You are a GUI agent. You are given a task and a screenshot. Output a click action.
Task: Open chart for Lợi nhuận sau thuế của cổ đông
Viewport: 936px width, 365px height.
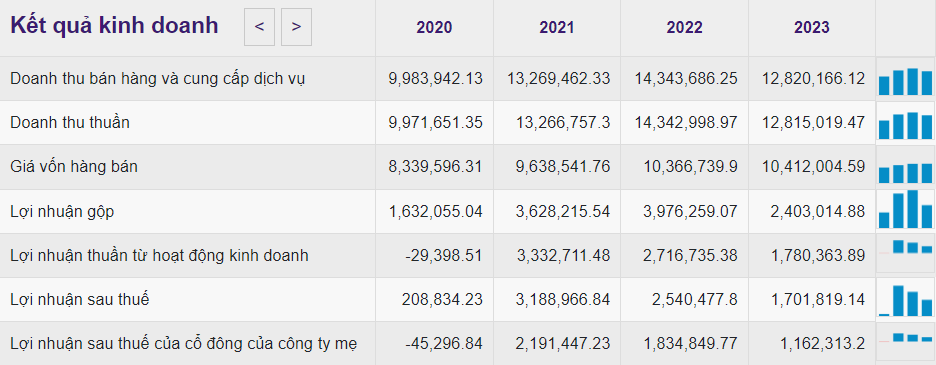[x=905, y=338]
